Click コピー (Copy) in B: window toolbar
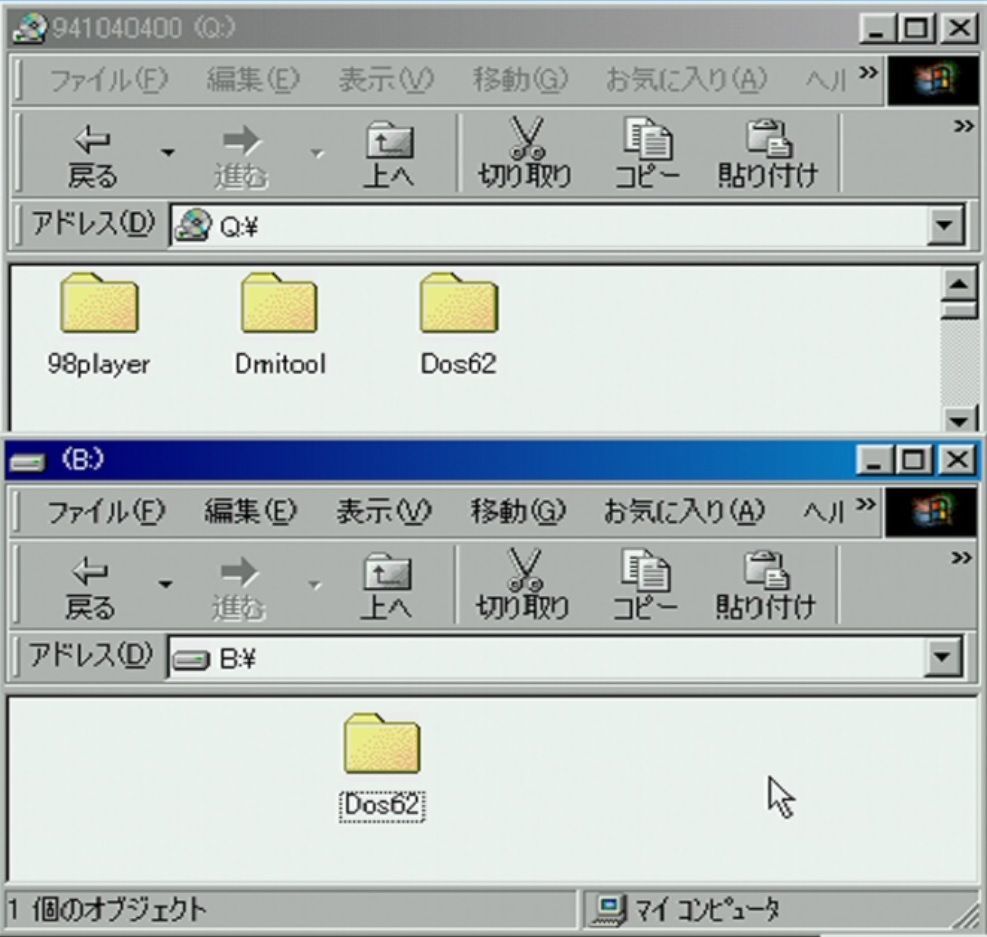987x937 pixels. 645,585
